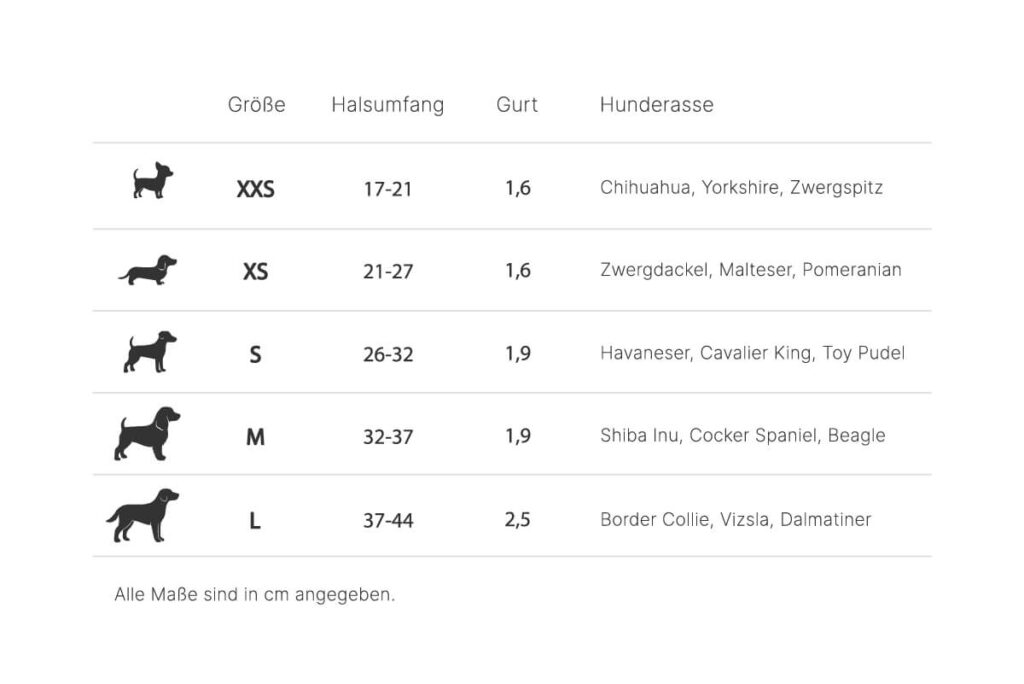Click the L size label
Screen dimensions: 1024x684
[255, 521]
